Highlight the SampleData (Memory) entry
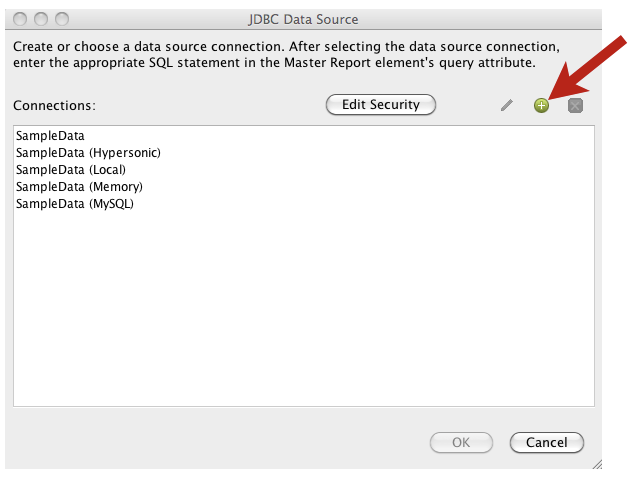Screen dimensions: 635x483 pos(79,186)
